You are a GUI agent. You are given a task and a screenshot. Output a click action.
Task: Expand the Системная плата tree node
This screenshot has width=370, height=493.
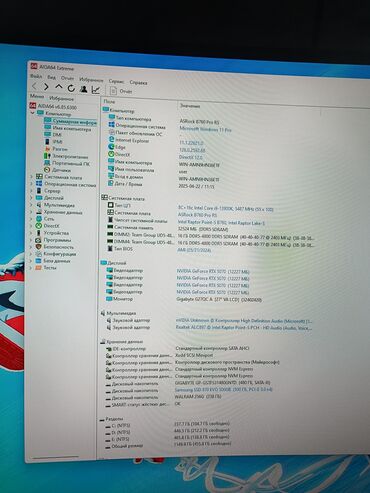(x=32, y=177)
